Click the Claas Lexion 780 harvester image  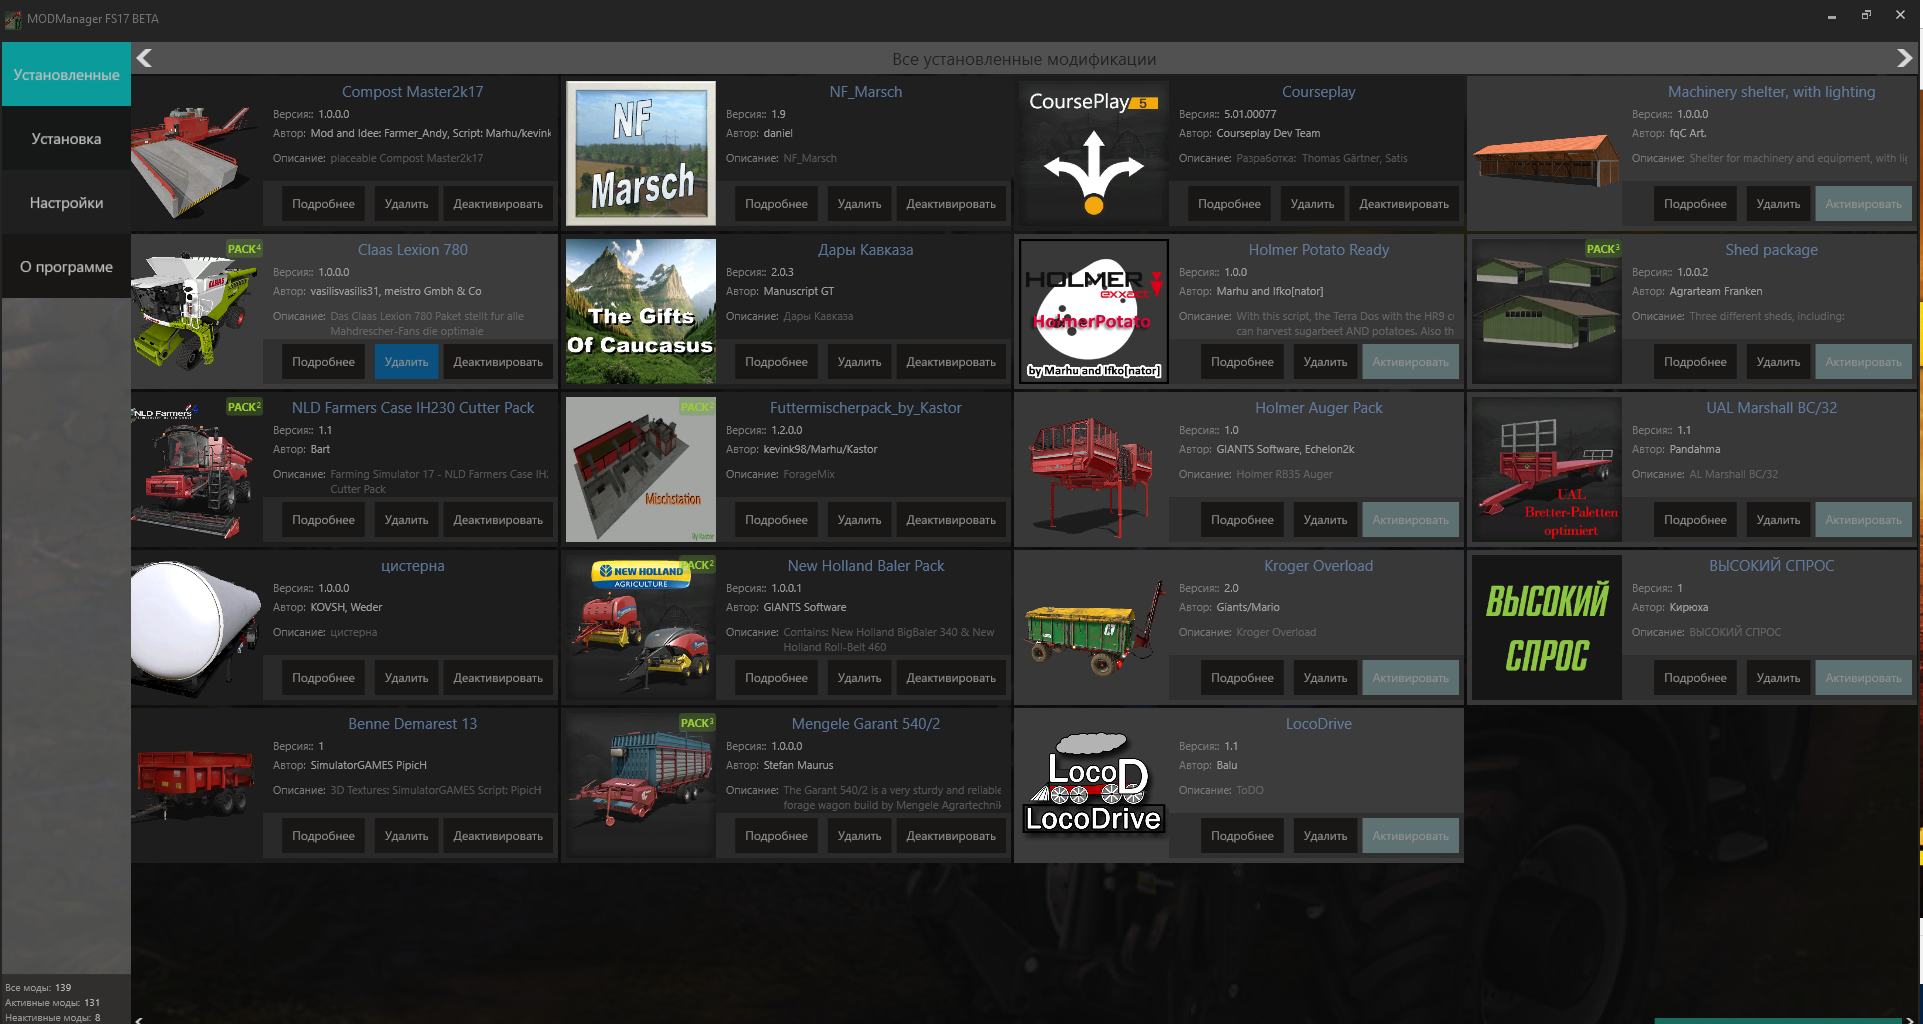(196, 311)
